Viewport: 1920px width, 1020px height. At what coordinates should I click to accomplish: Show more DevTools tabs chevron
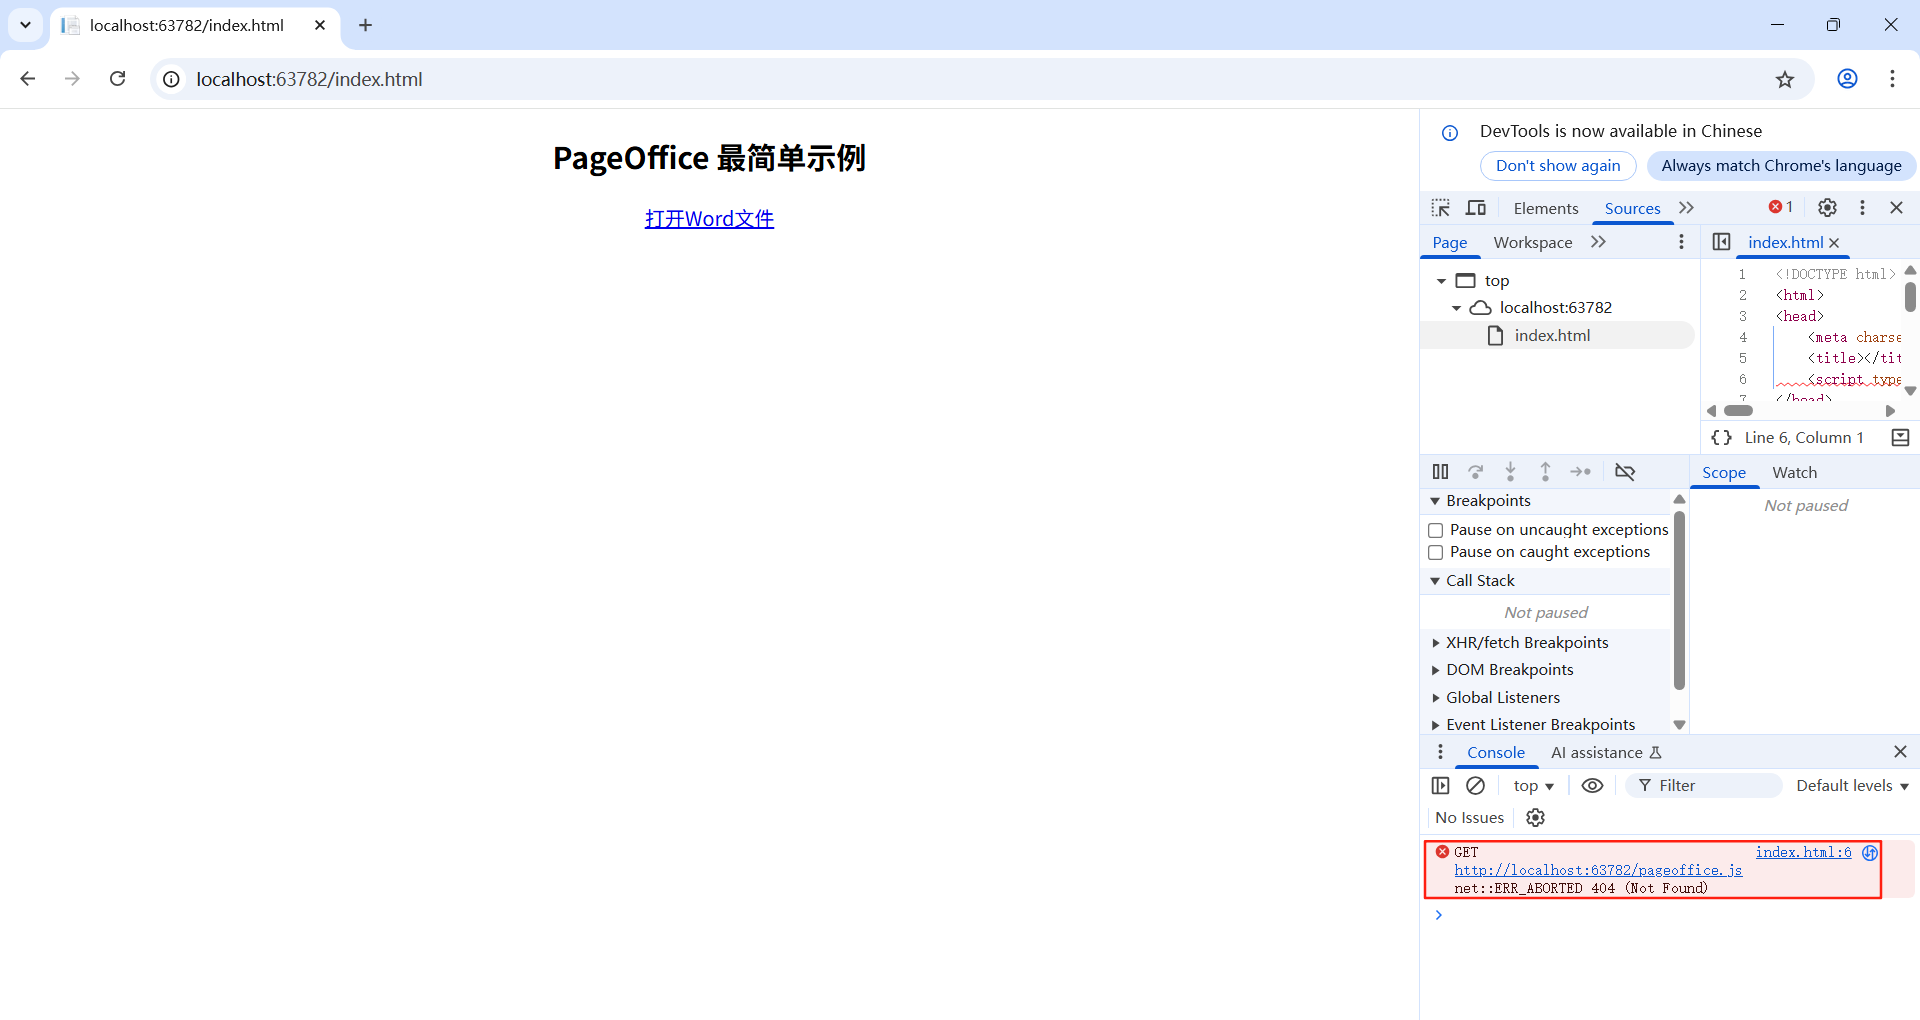coord(1686,207)
